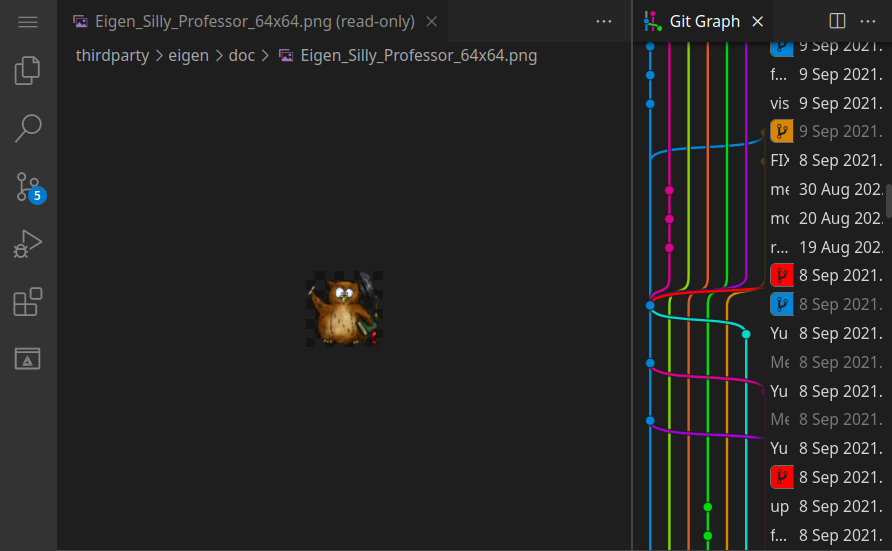Select the Git Graph tab
Screen dimensions: 892x551
[704, 22]
